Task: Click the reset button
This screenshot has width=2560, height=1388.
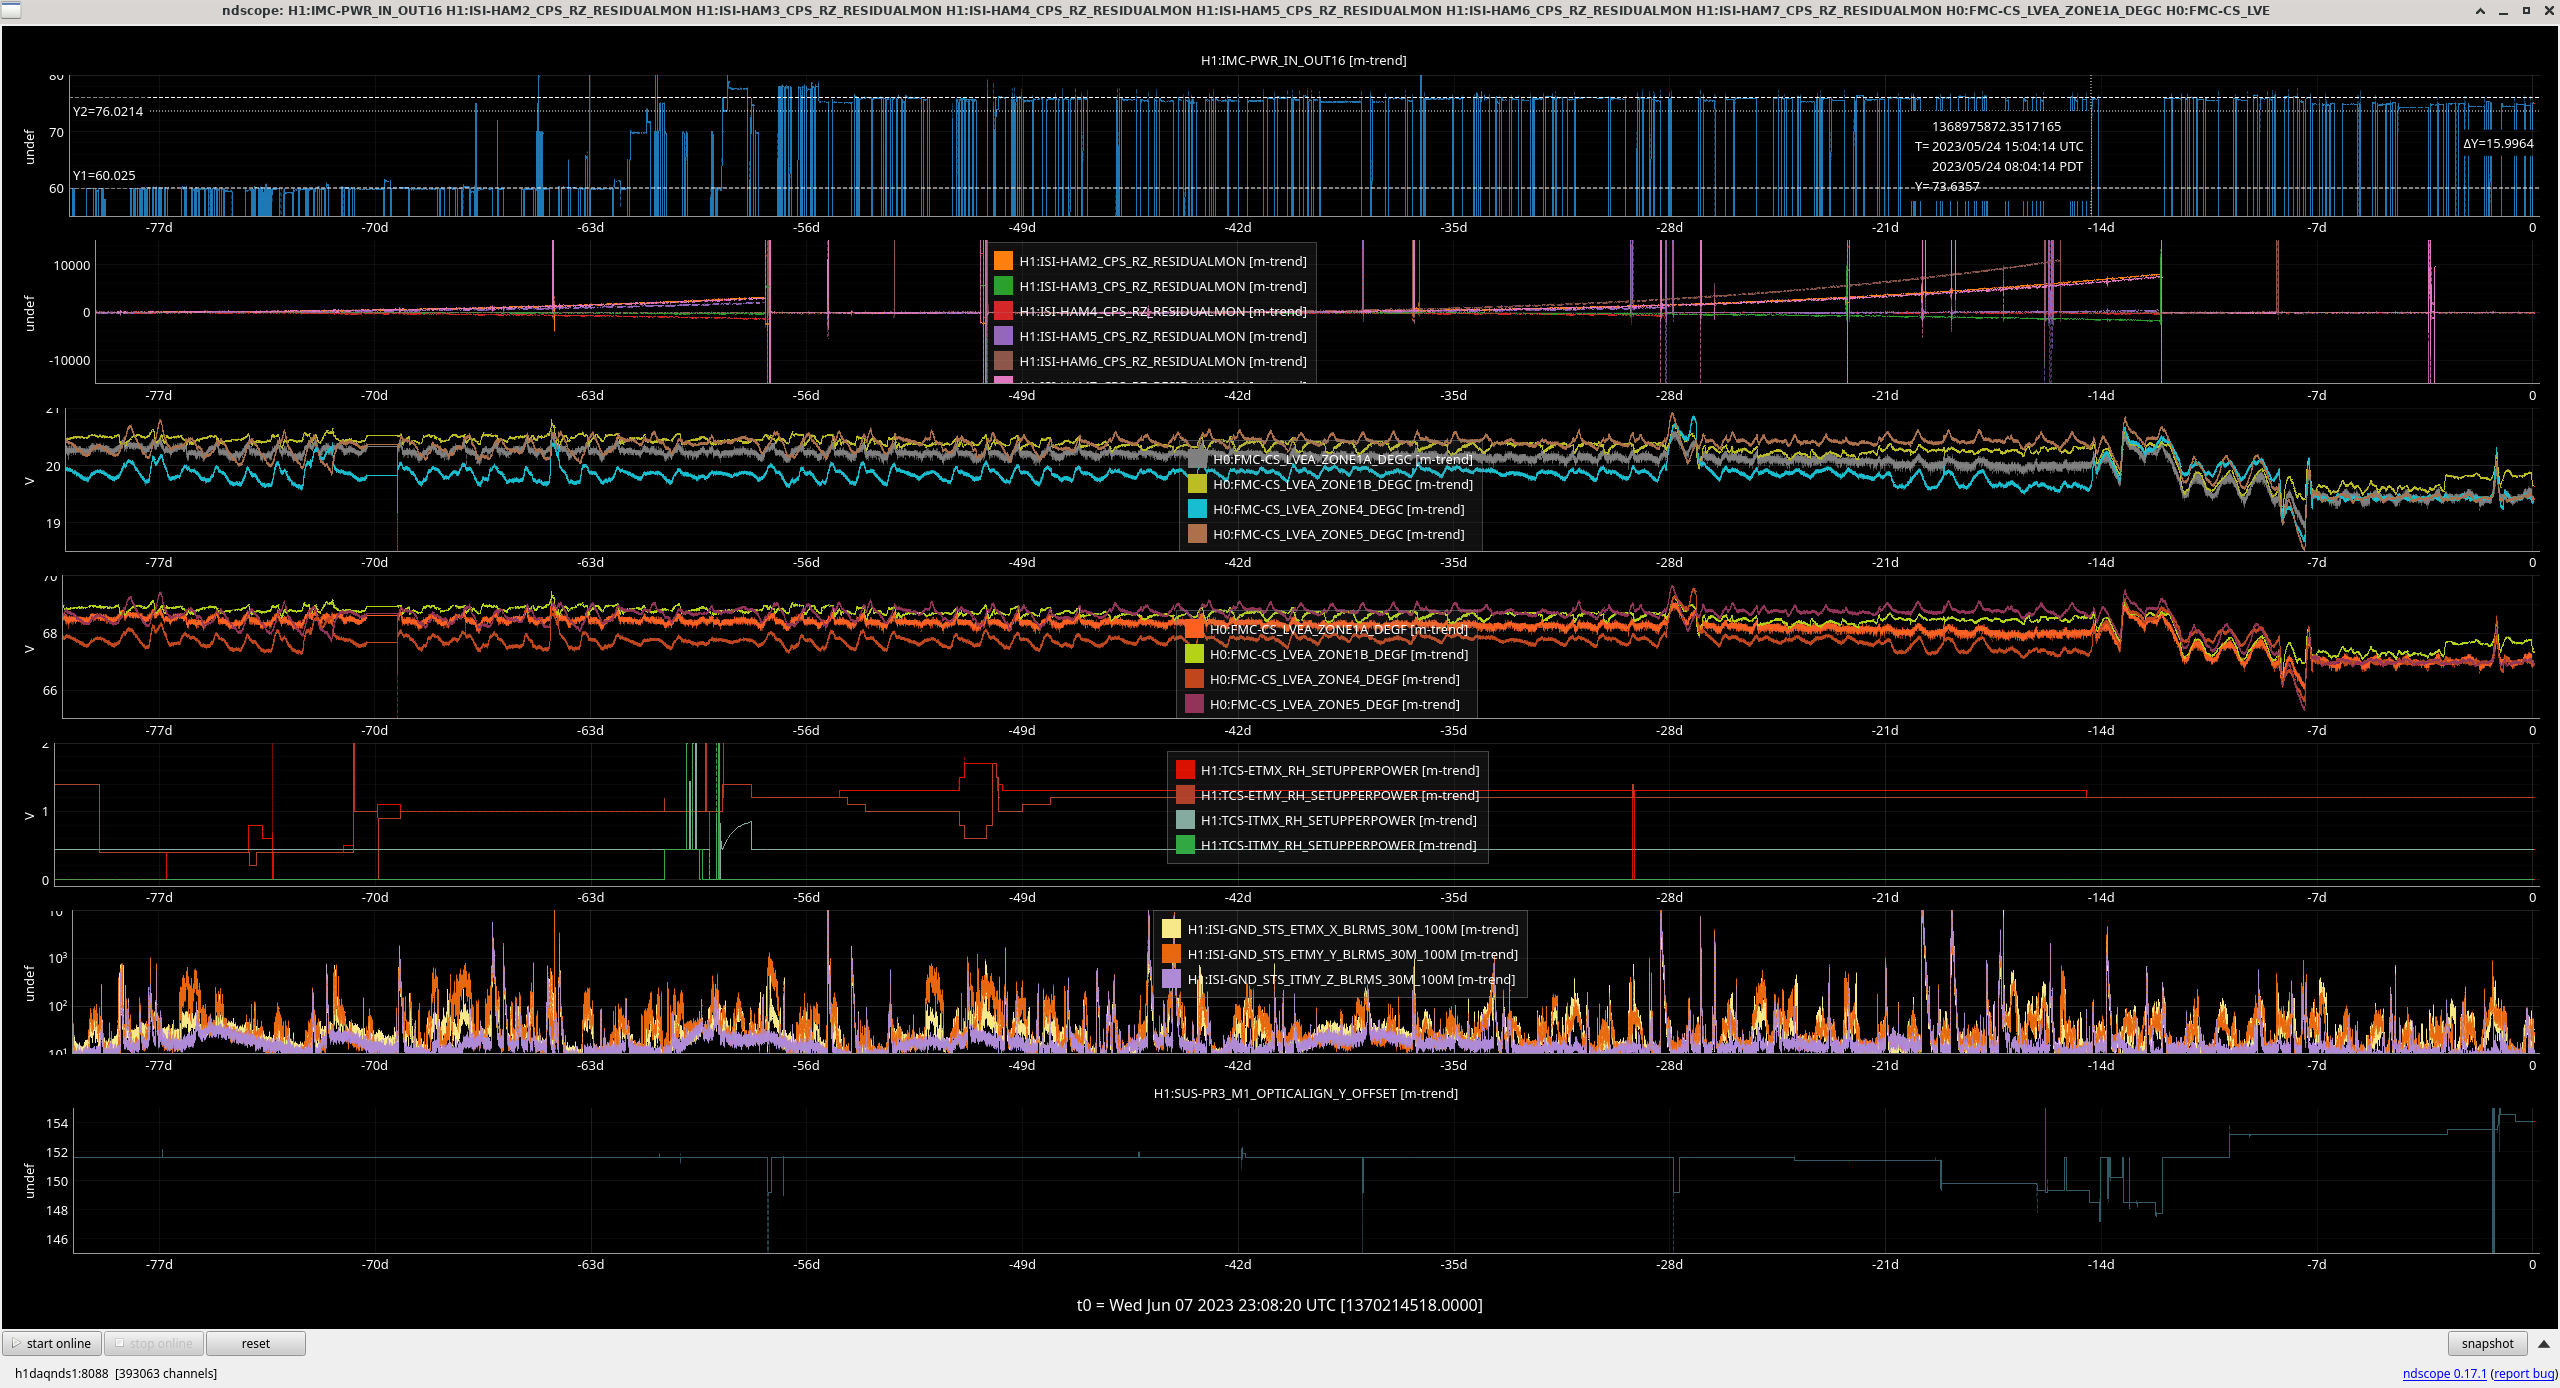Action: 255,1343
